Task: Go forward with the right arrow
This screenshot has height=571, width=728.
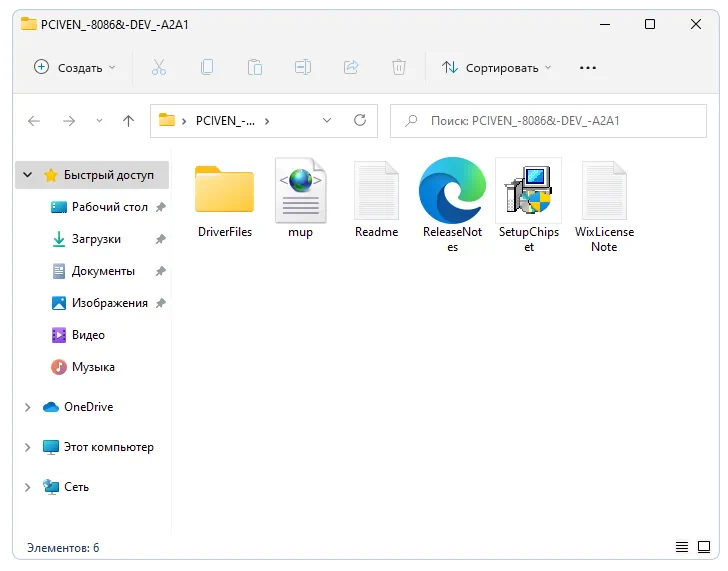Action: pyautogui.click(x=69, y=121)
